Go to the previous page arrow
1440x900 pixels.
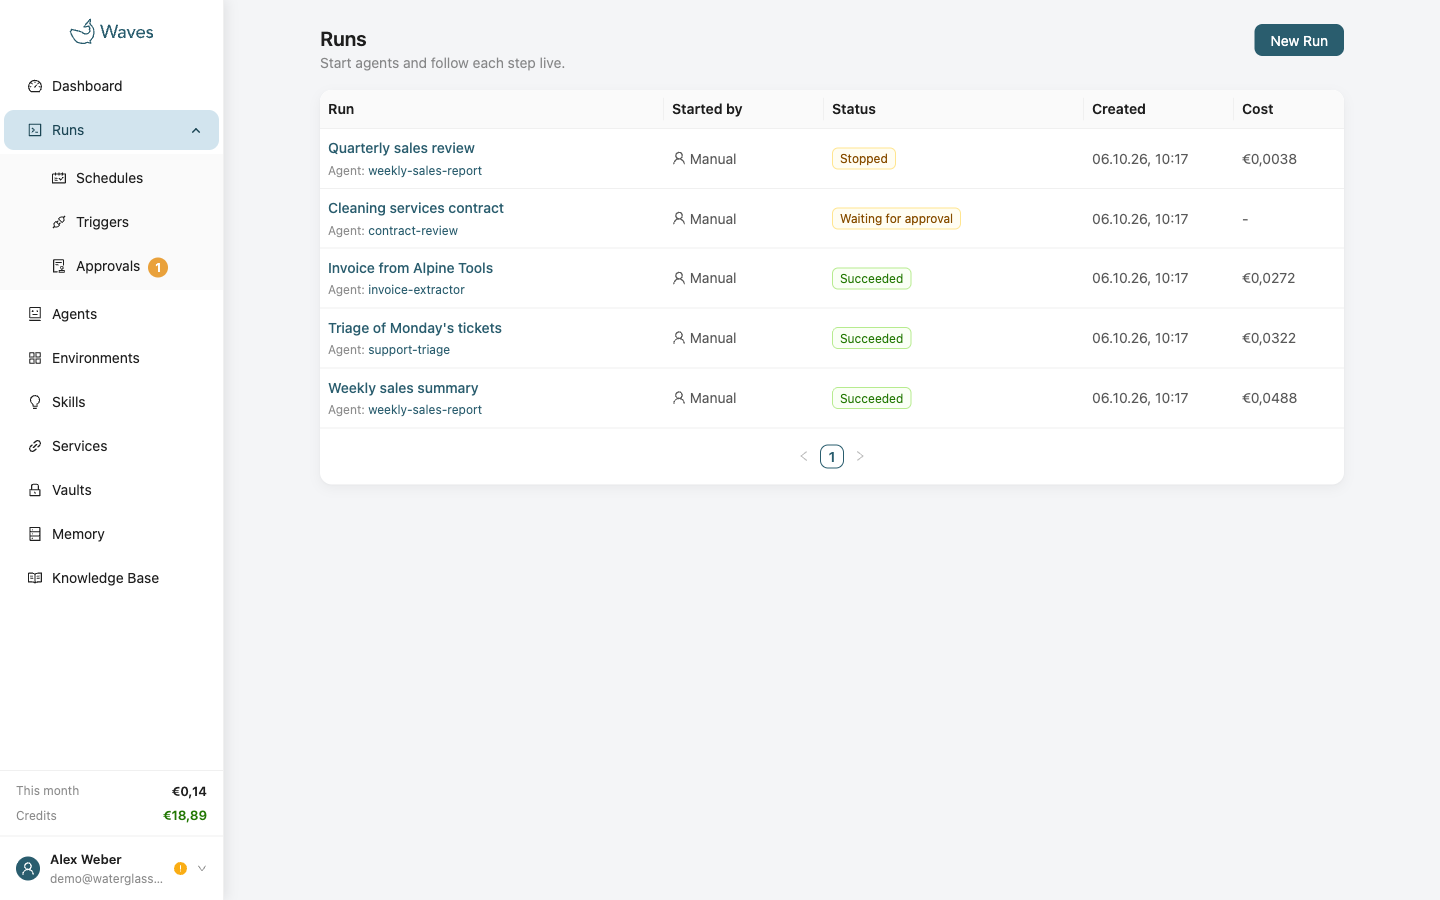[x=804, y=456]
